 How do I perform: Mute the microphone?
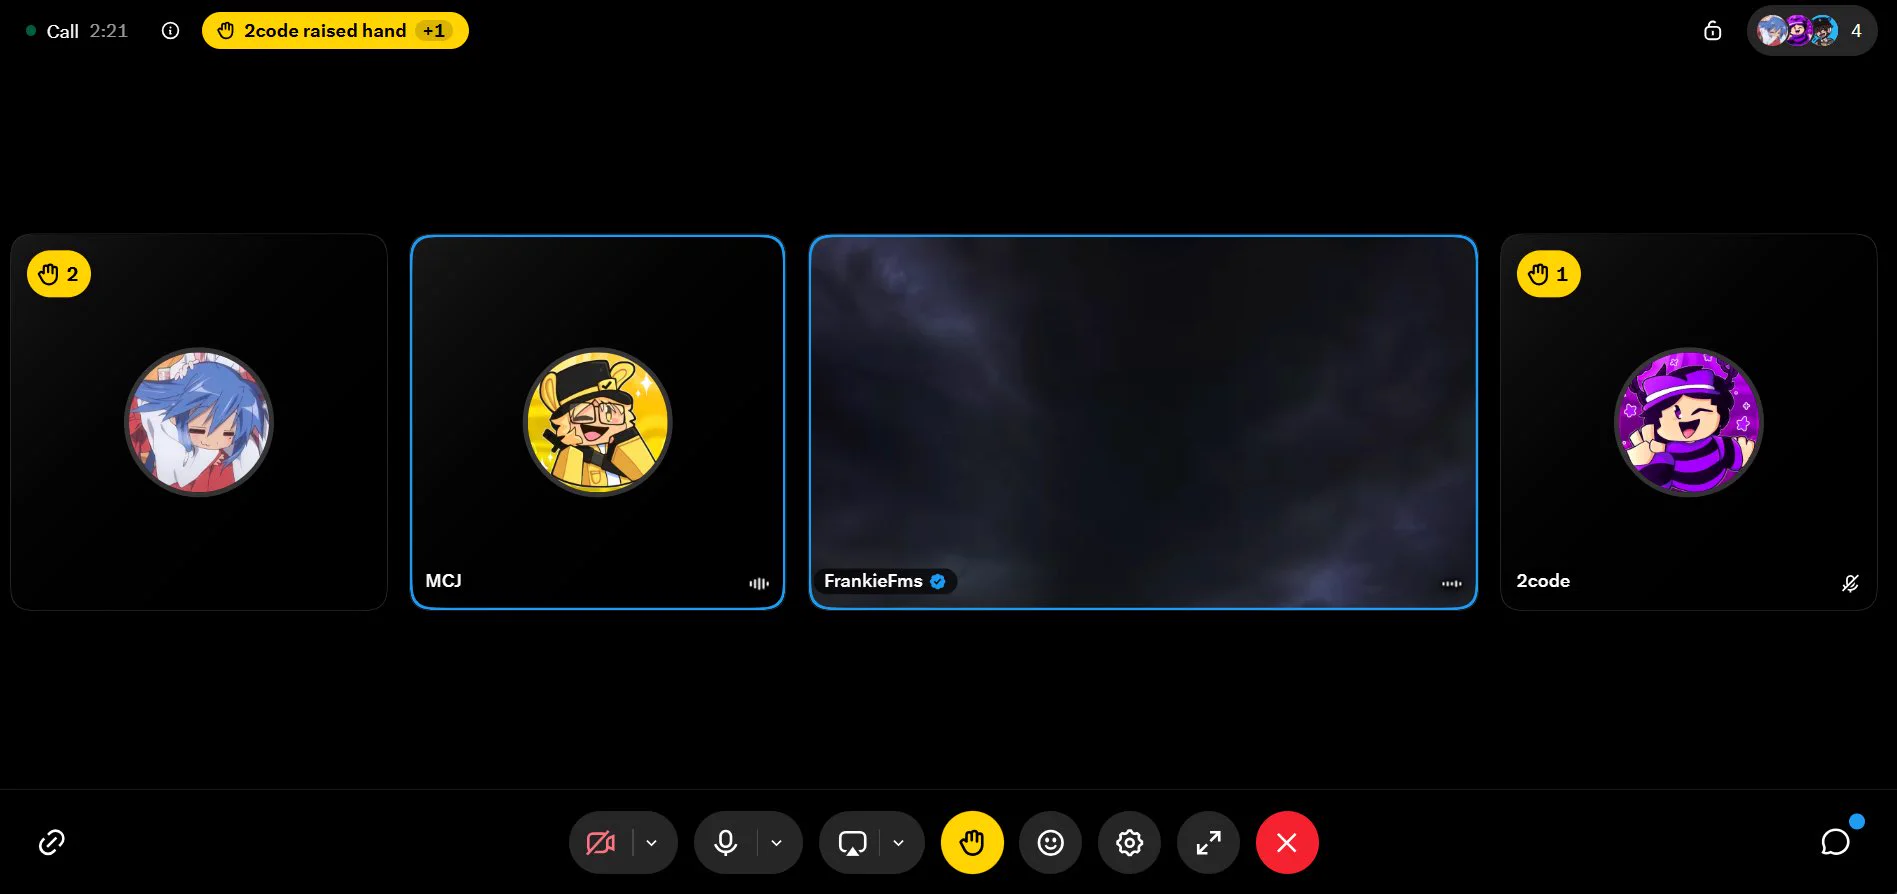tap(726, 843)
